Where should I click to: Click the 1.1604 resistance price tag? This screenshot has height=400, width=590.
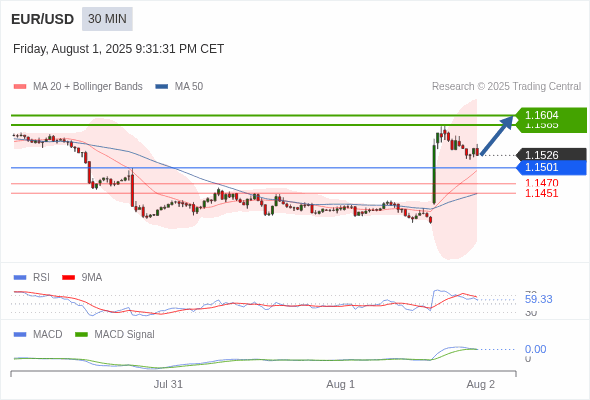(551, 115)
